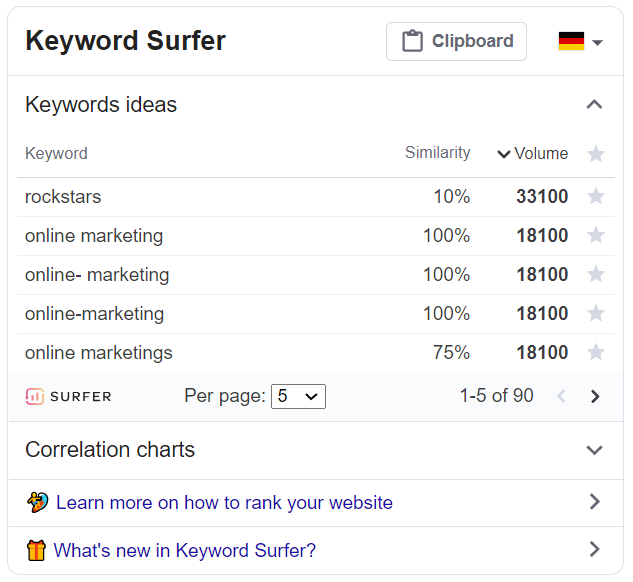633x582 pixels.
Task: Click the '1-5 of 90' pagination text
Action: point(497,396)
